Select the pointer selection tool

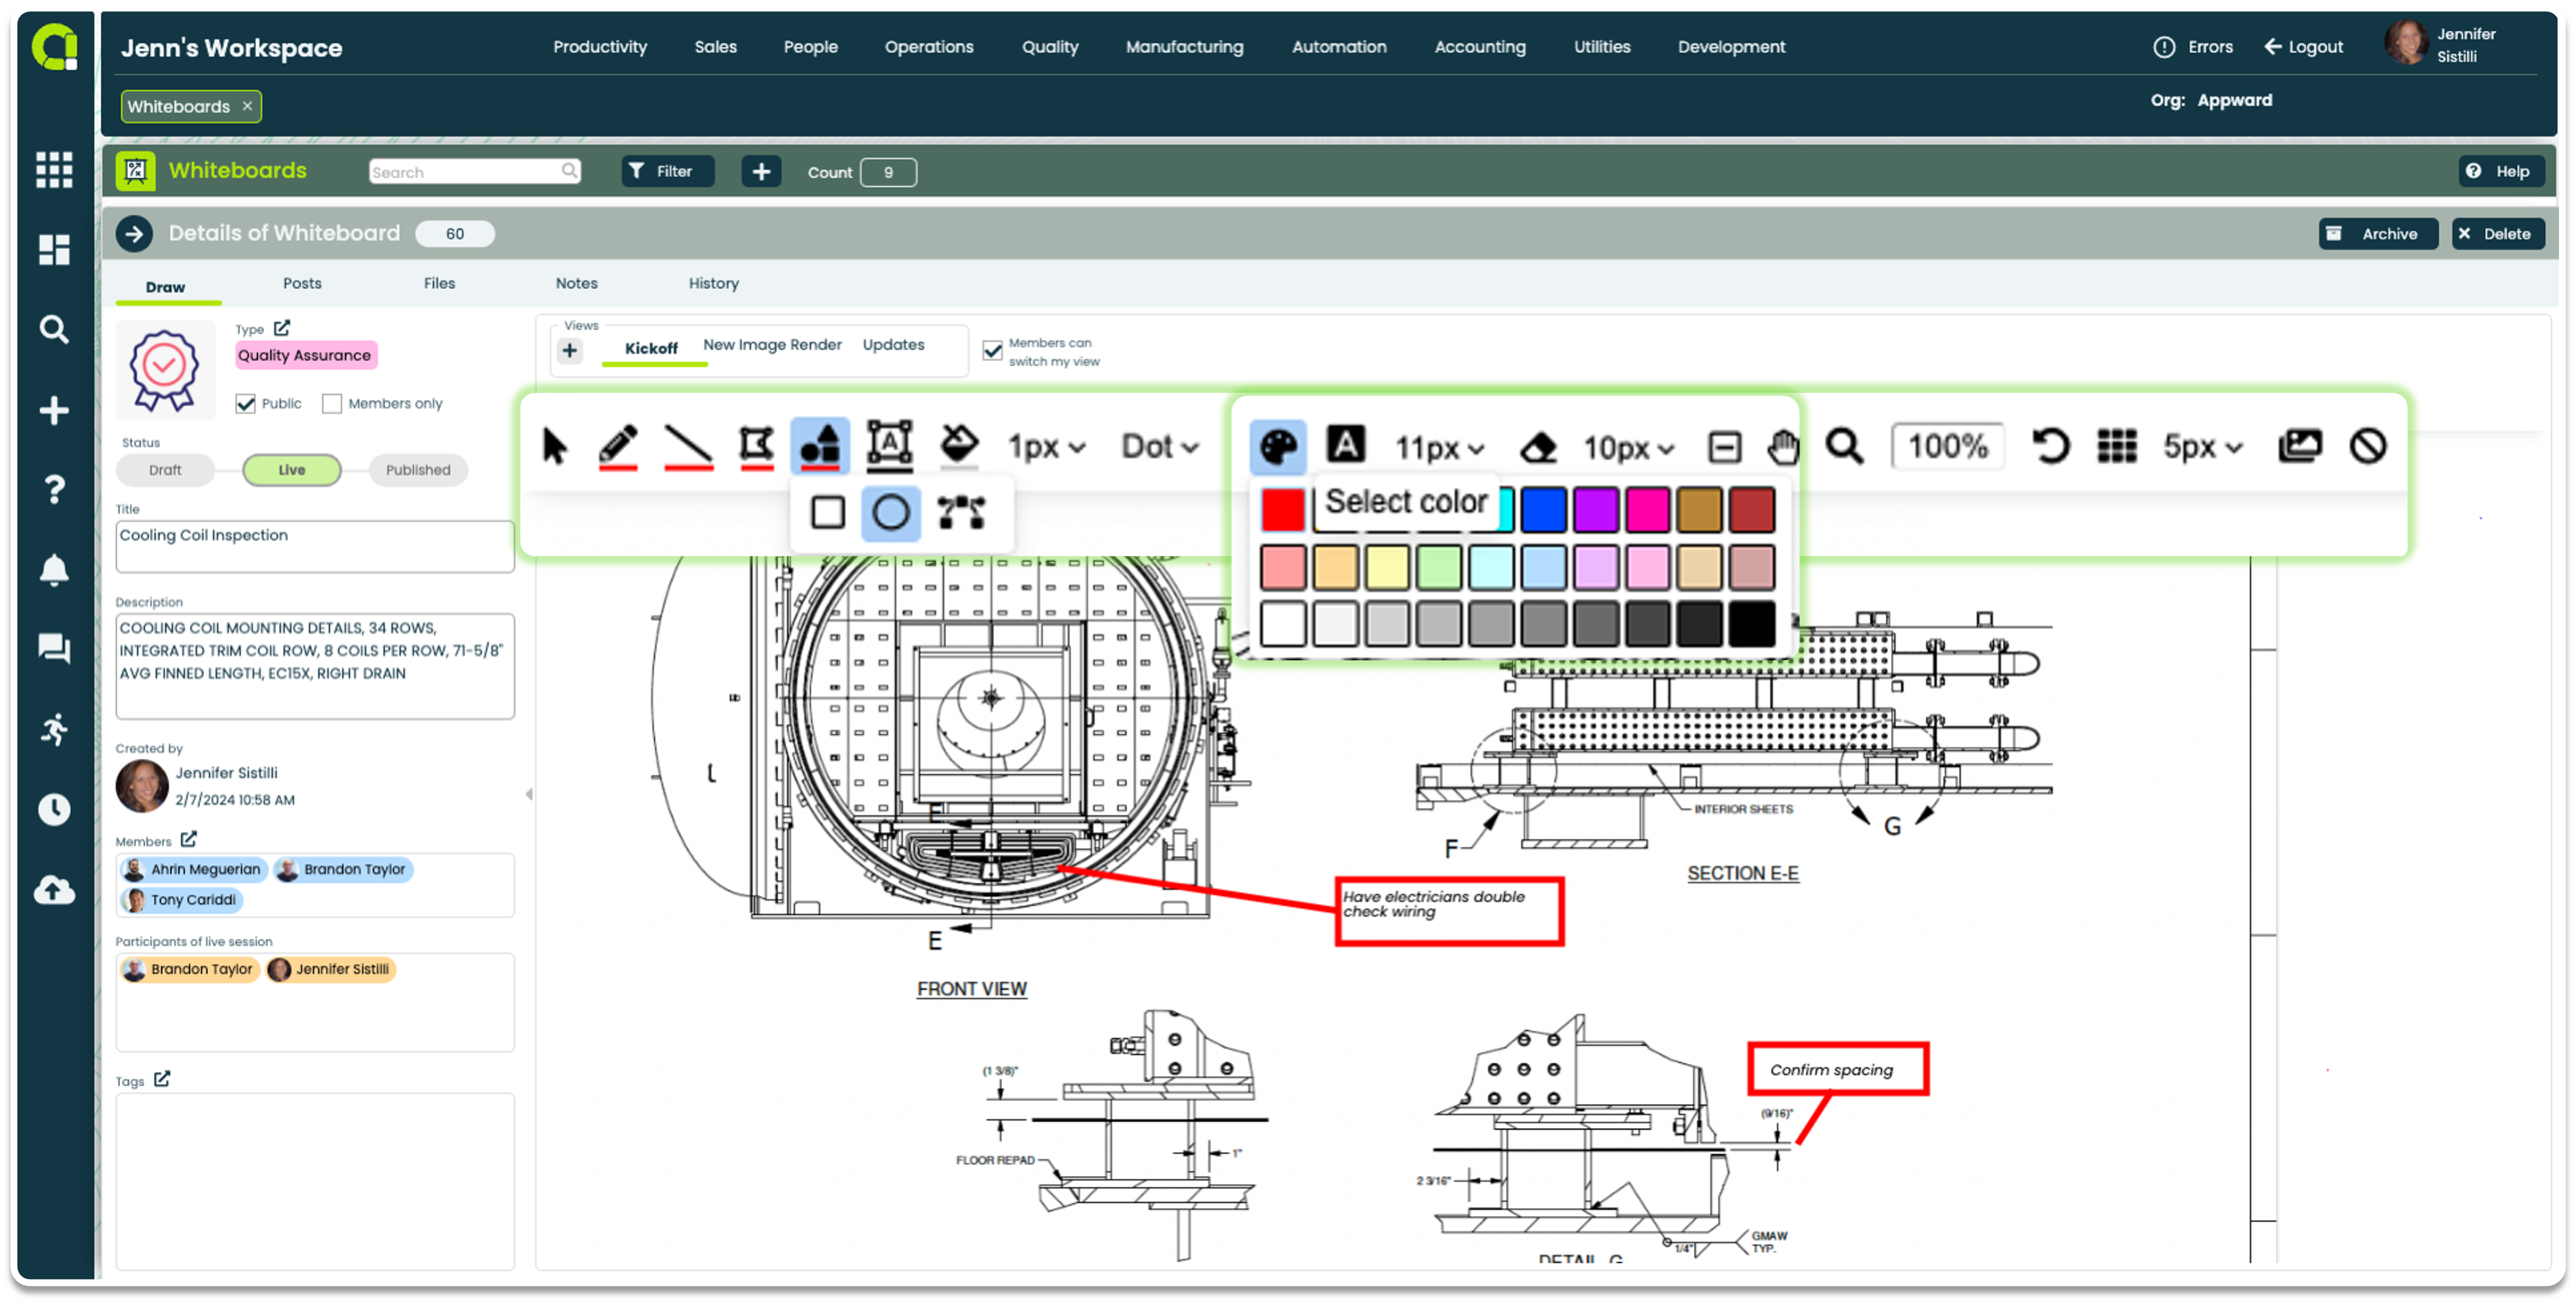[x=554, y=447]
